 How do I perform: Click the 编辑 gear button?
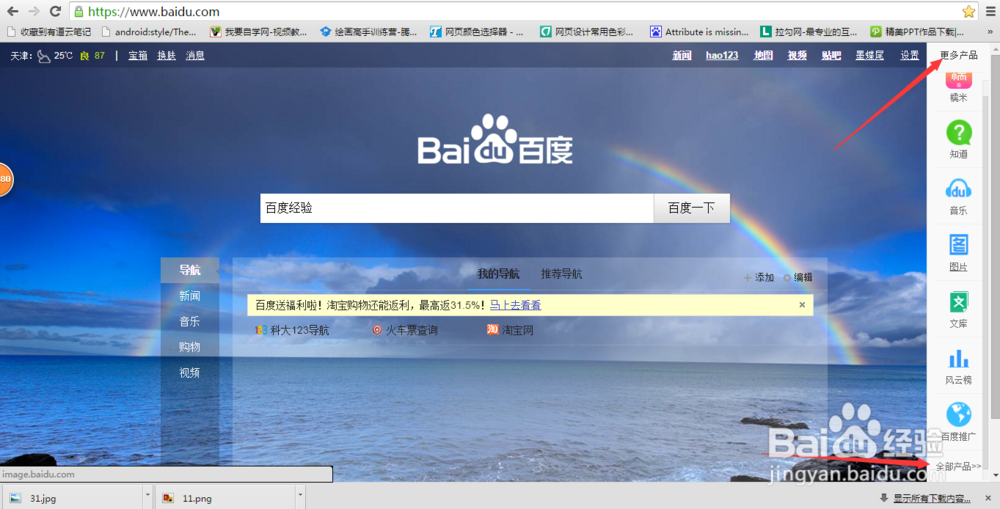(798, 277)
